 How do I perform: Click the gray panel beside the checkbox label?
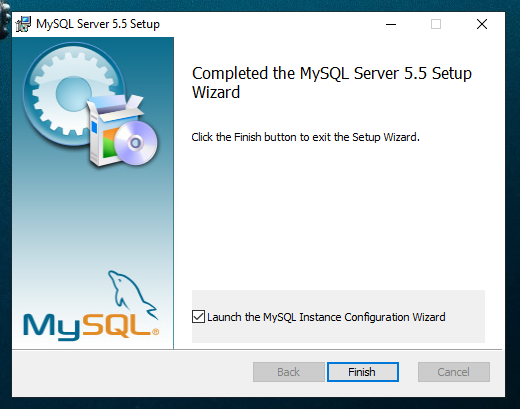[465, 316]
